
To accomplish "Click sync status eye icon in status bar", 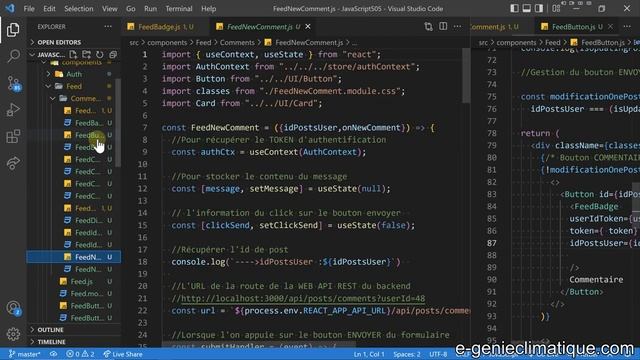I will pos(53,354).
